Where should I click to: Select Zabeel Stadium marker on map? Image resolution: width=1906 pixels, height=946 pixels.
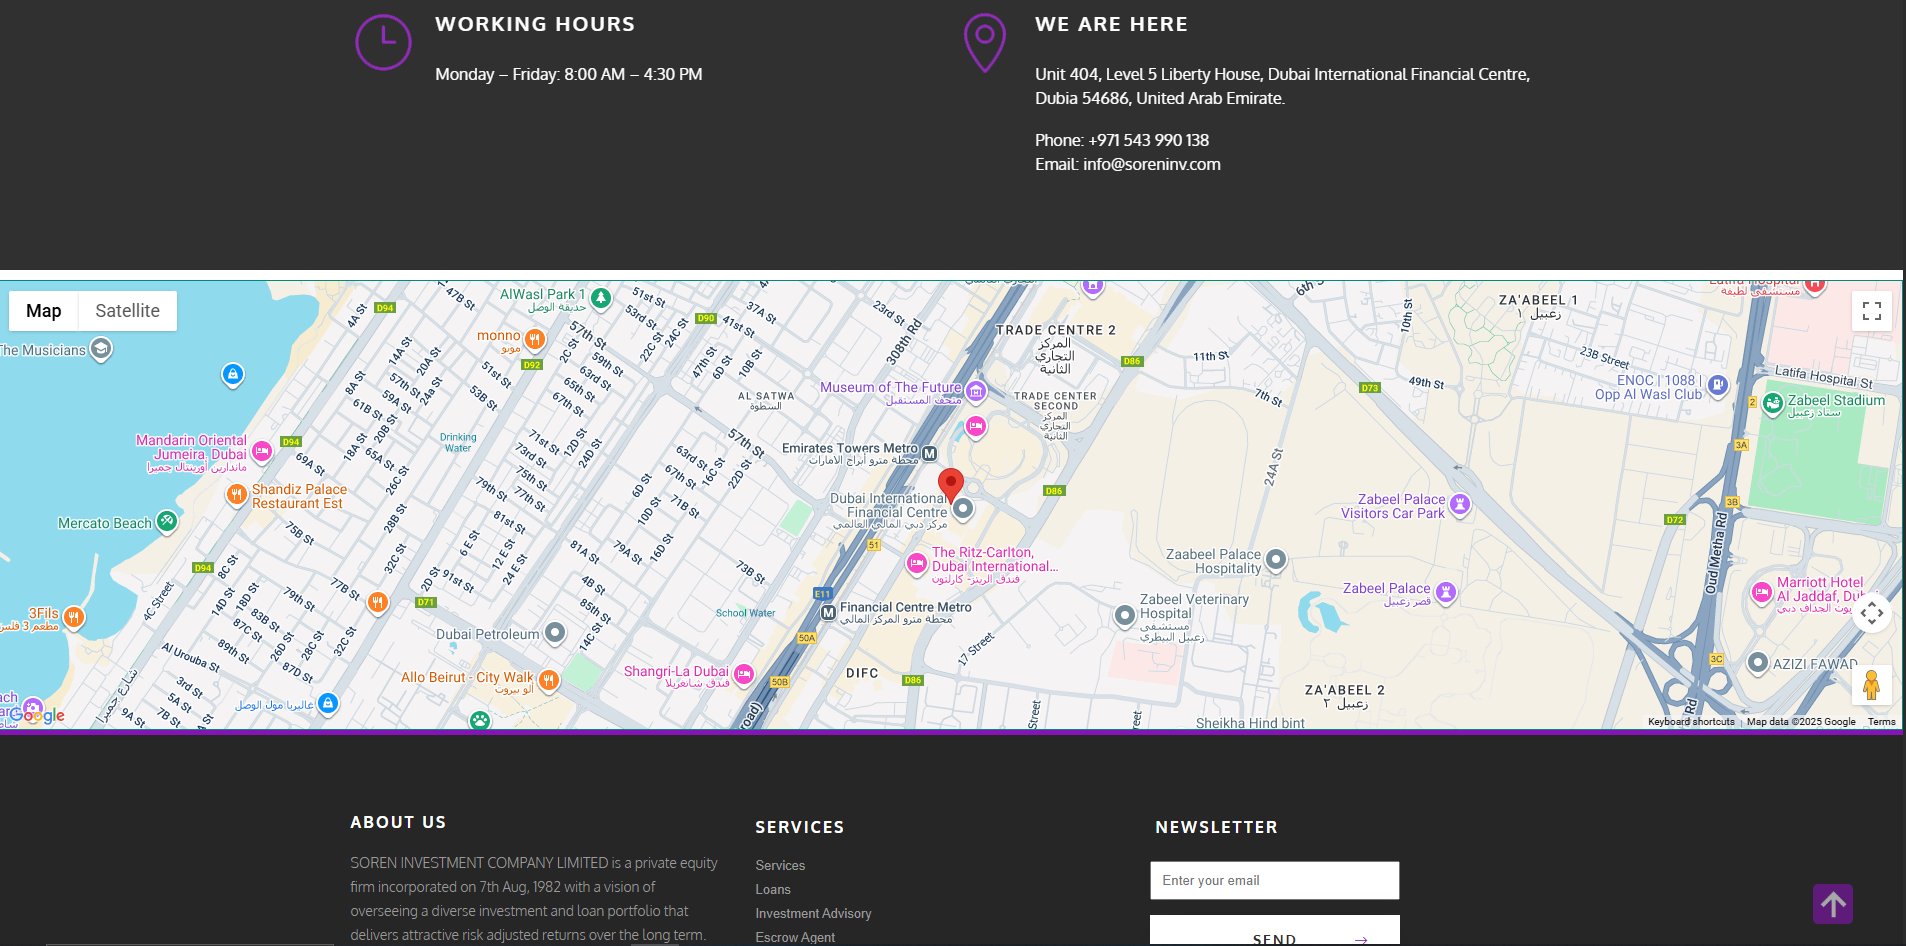[1773, 403]
